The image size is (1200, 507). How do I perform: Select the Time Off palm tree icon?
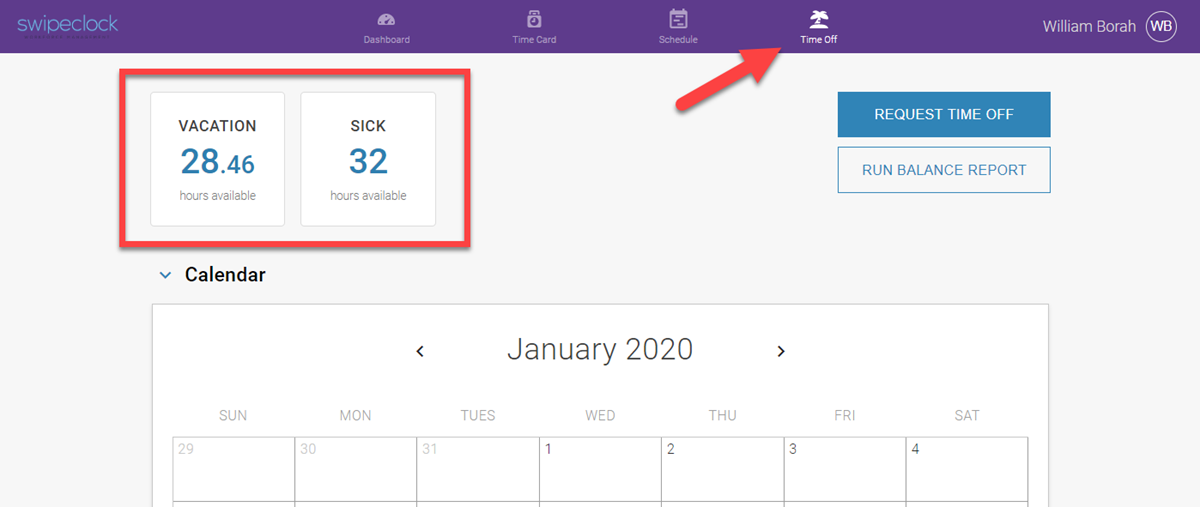click(x=818, y=19)
